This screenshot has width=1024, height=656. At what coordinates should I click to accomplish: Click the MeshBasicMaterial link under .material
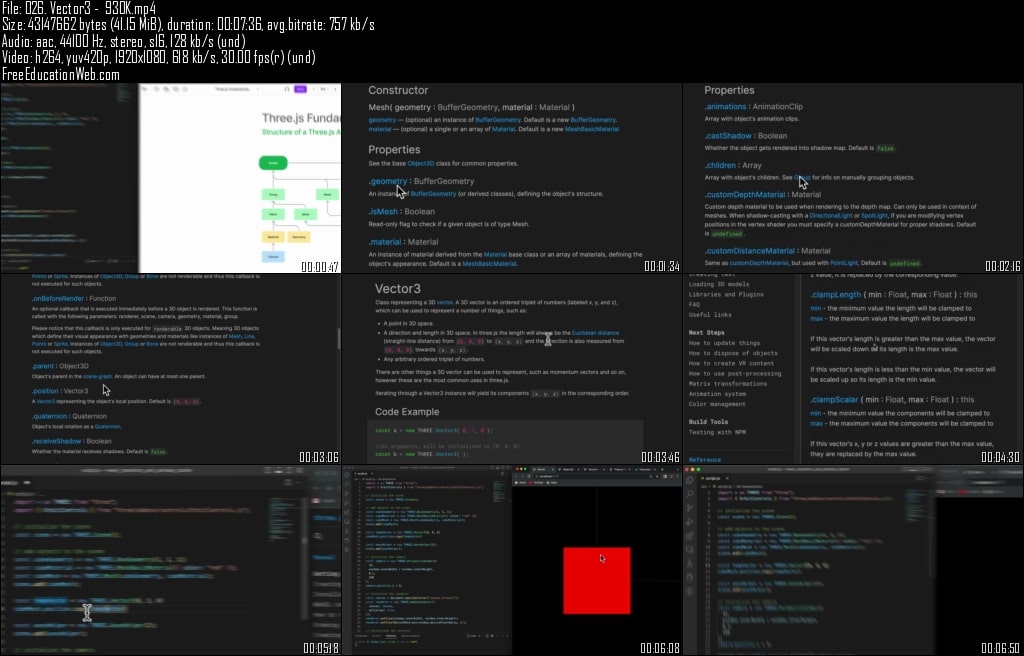tap(489, 264)
